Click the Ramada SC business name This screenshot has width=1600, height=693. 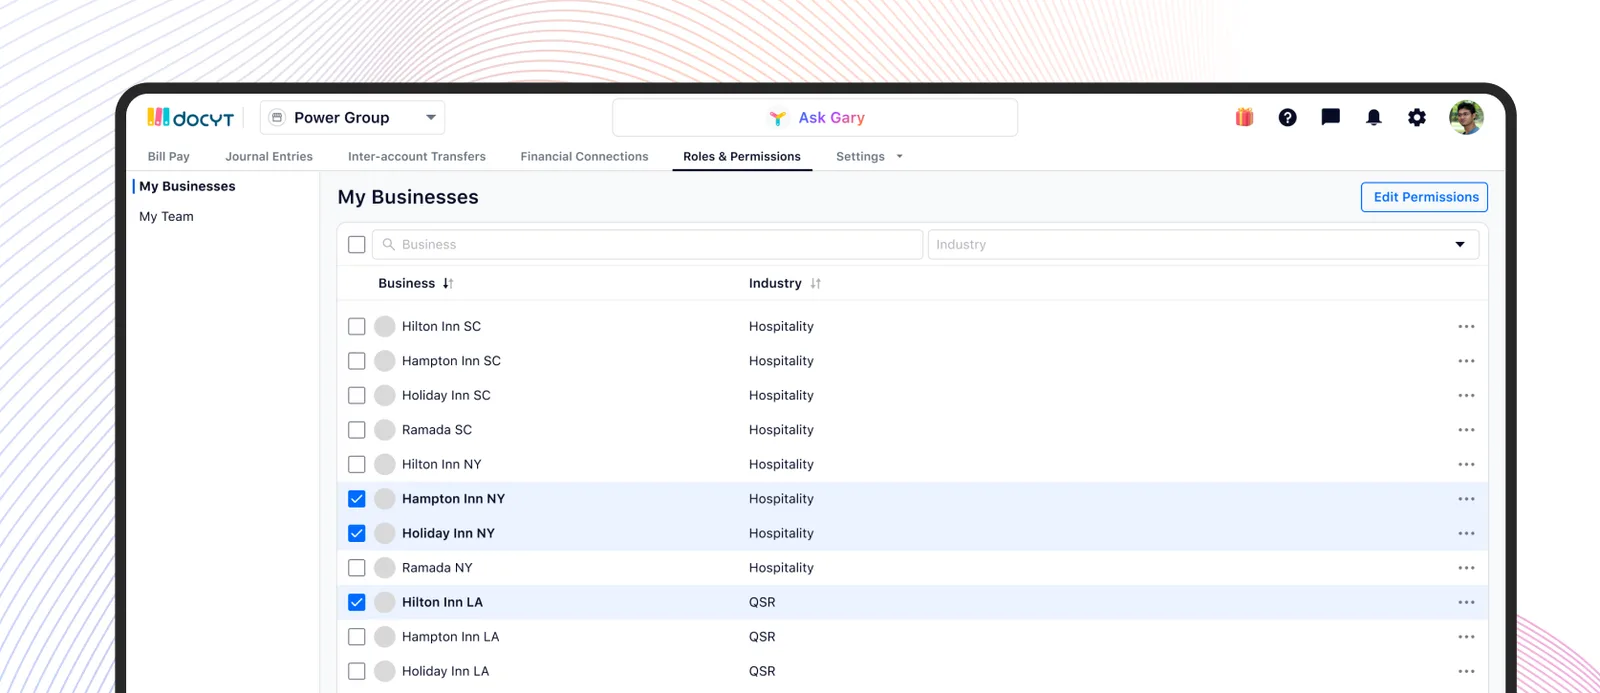tap(437, 430)
